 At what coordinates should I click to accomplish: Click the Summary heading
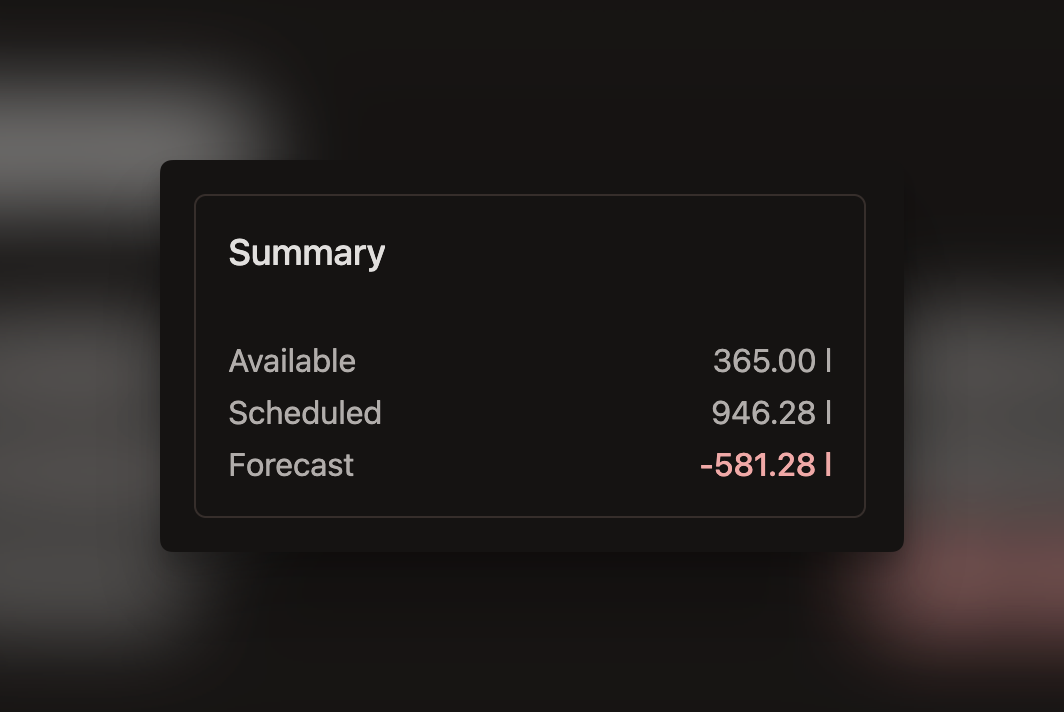pyautogui.click(x=306, y=253)
